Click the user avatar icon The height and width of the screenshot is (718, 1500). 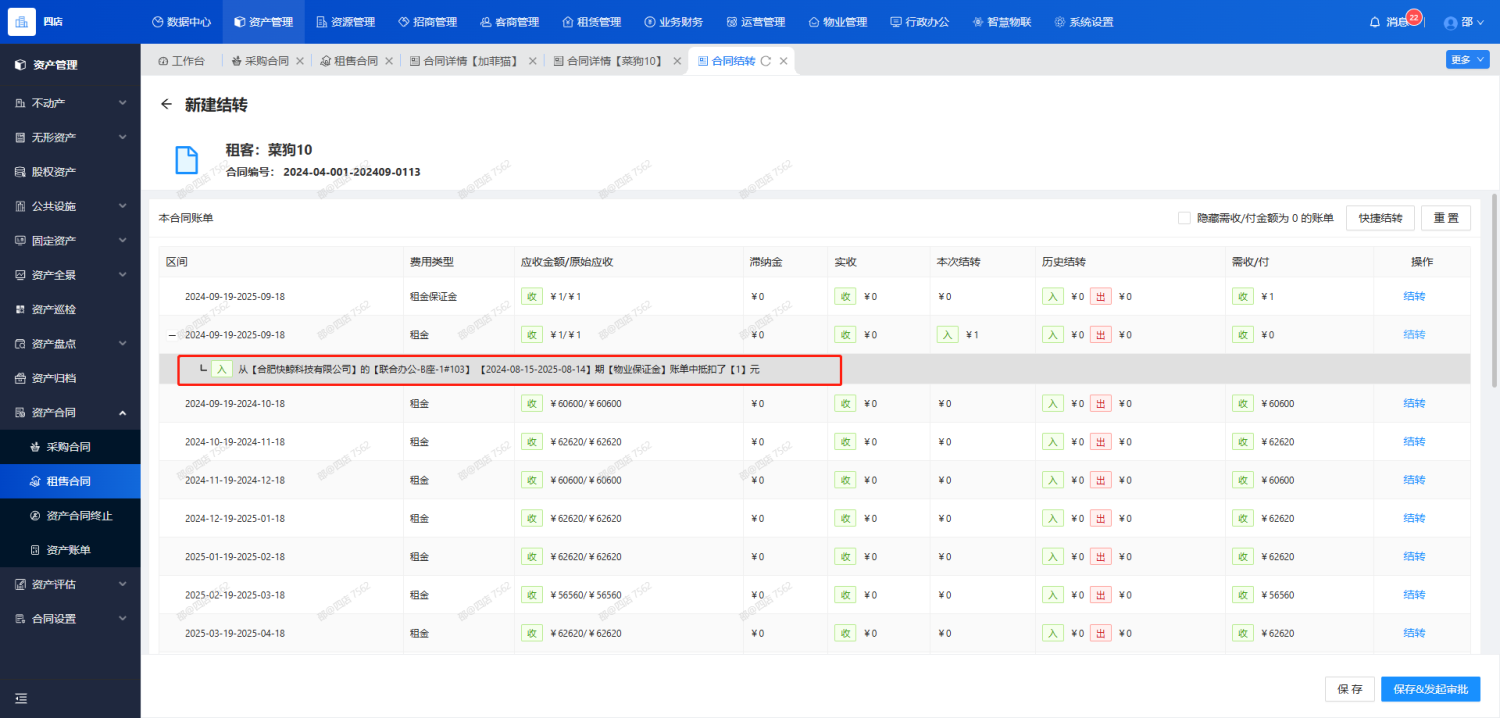[1451, 22]
